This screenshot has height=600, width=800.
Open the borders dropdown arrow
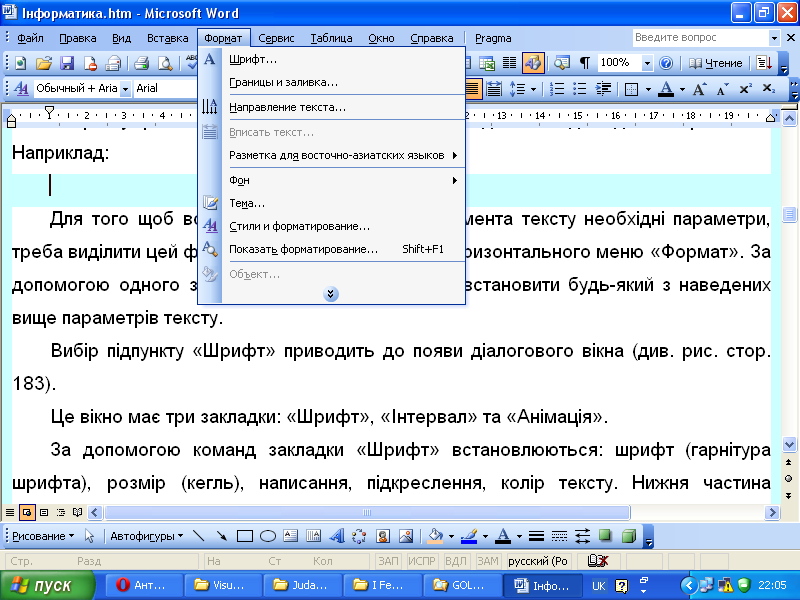click(648, 89)
